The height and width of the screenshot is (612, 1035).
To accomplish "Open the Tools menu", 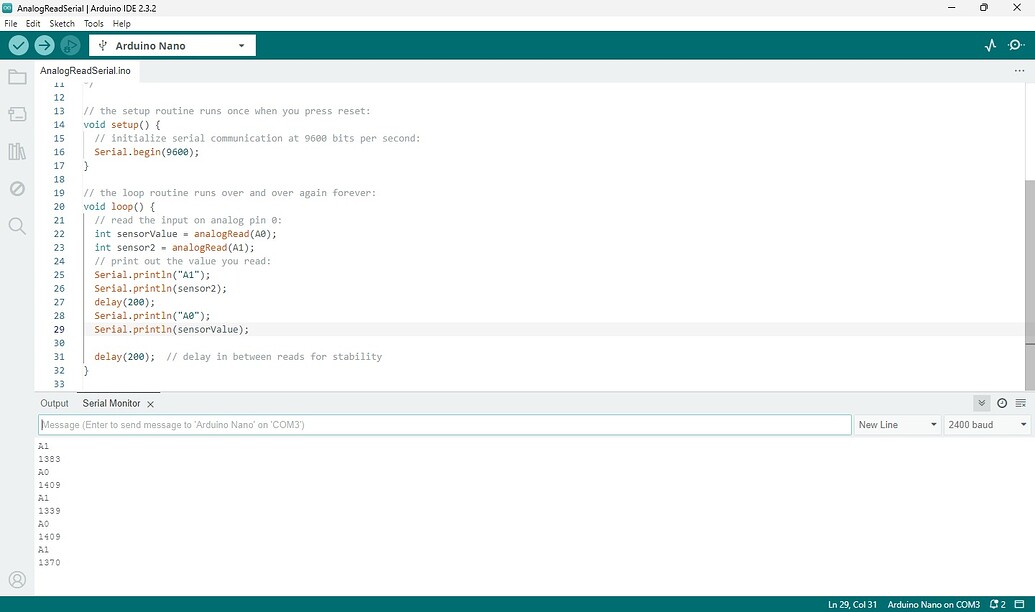I will click(x=93, y=23).
